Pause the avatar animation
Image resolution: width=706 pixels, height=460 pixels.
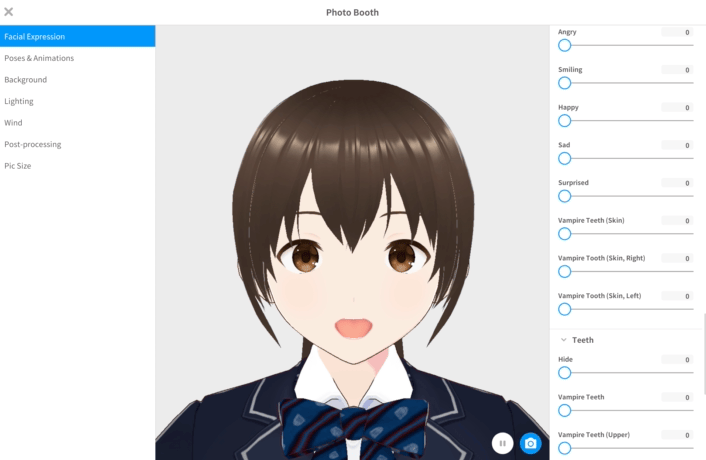[x=502, y=443]
